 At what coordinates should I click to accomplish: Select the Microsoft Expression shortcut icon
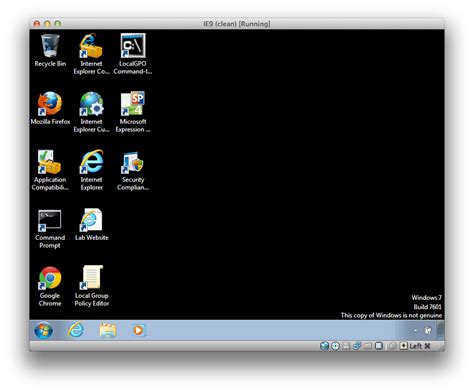(x=133, y=112)
